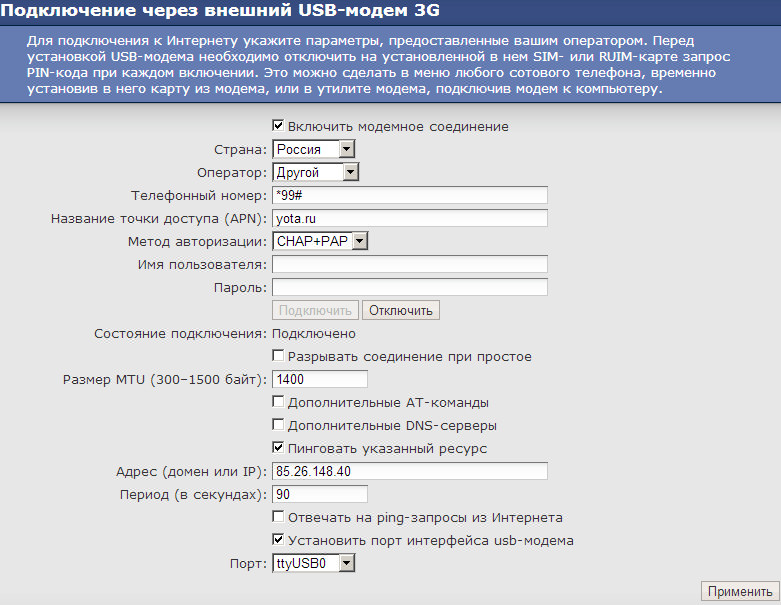Expand the 'Оператор' dropdown showing Другой
781x605 pixels.
click(x=315, y=172)
